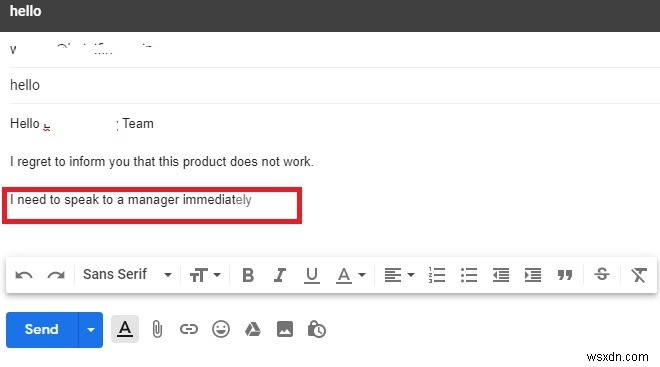Image resolution: width=660 pixels, height=367 pixels.
Task: Insert an emoji
Action: coord(221,329)
